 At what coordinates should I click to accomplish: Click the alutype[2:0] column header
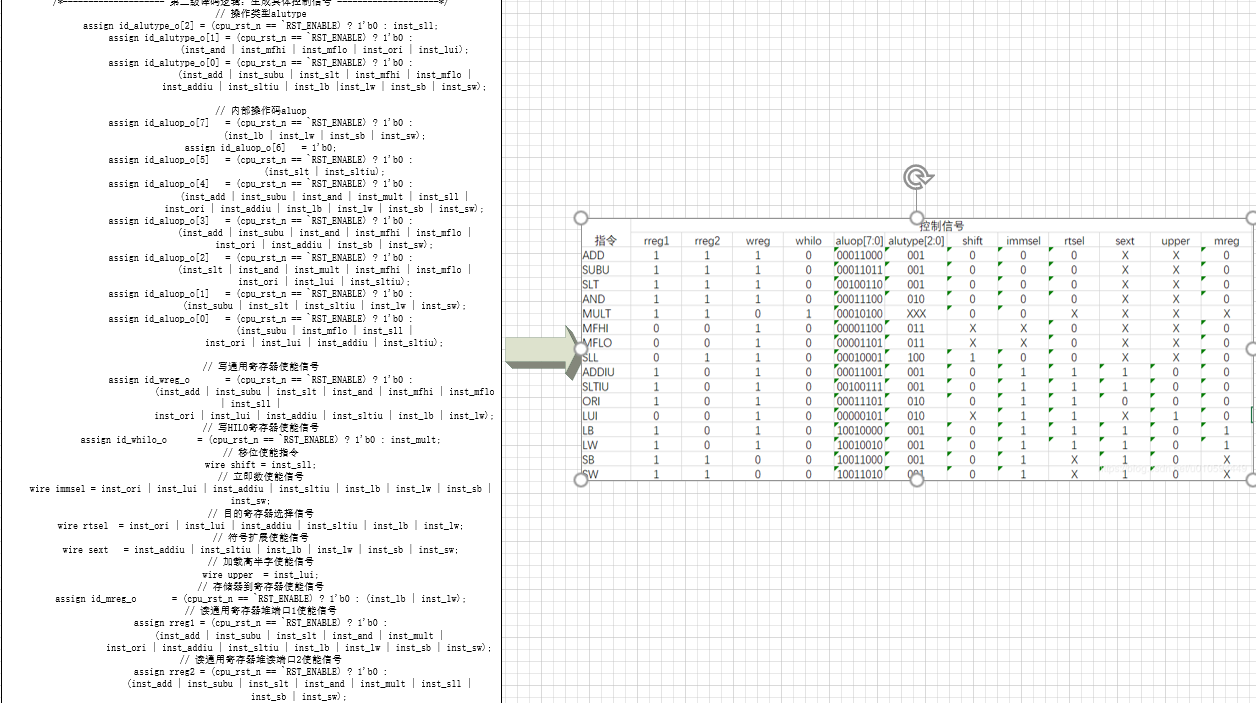[x=914, y=240]
